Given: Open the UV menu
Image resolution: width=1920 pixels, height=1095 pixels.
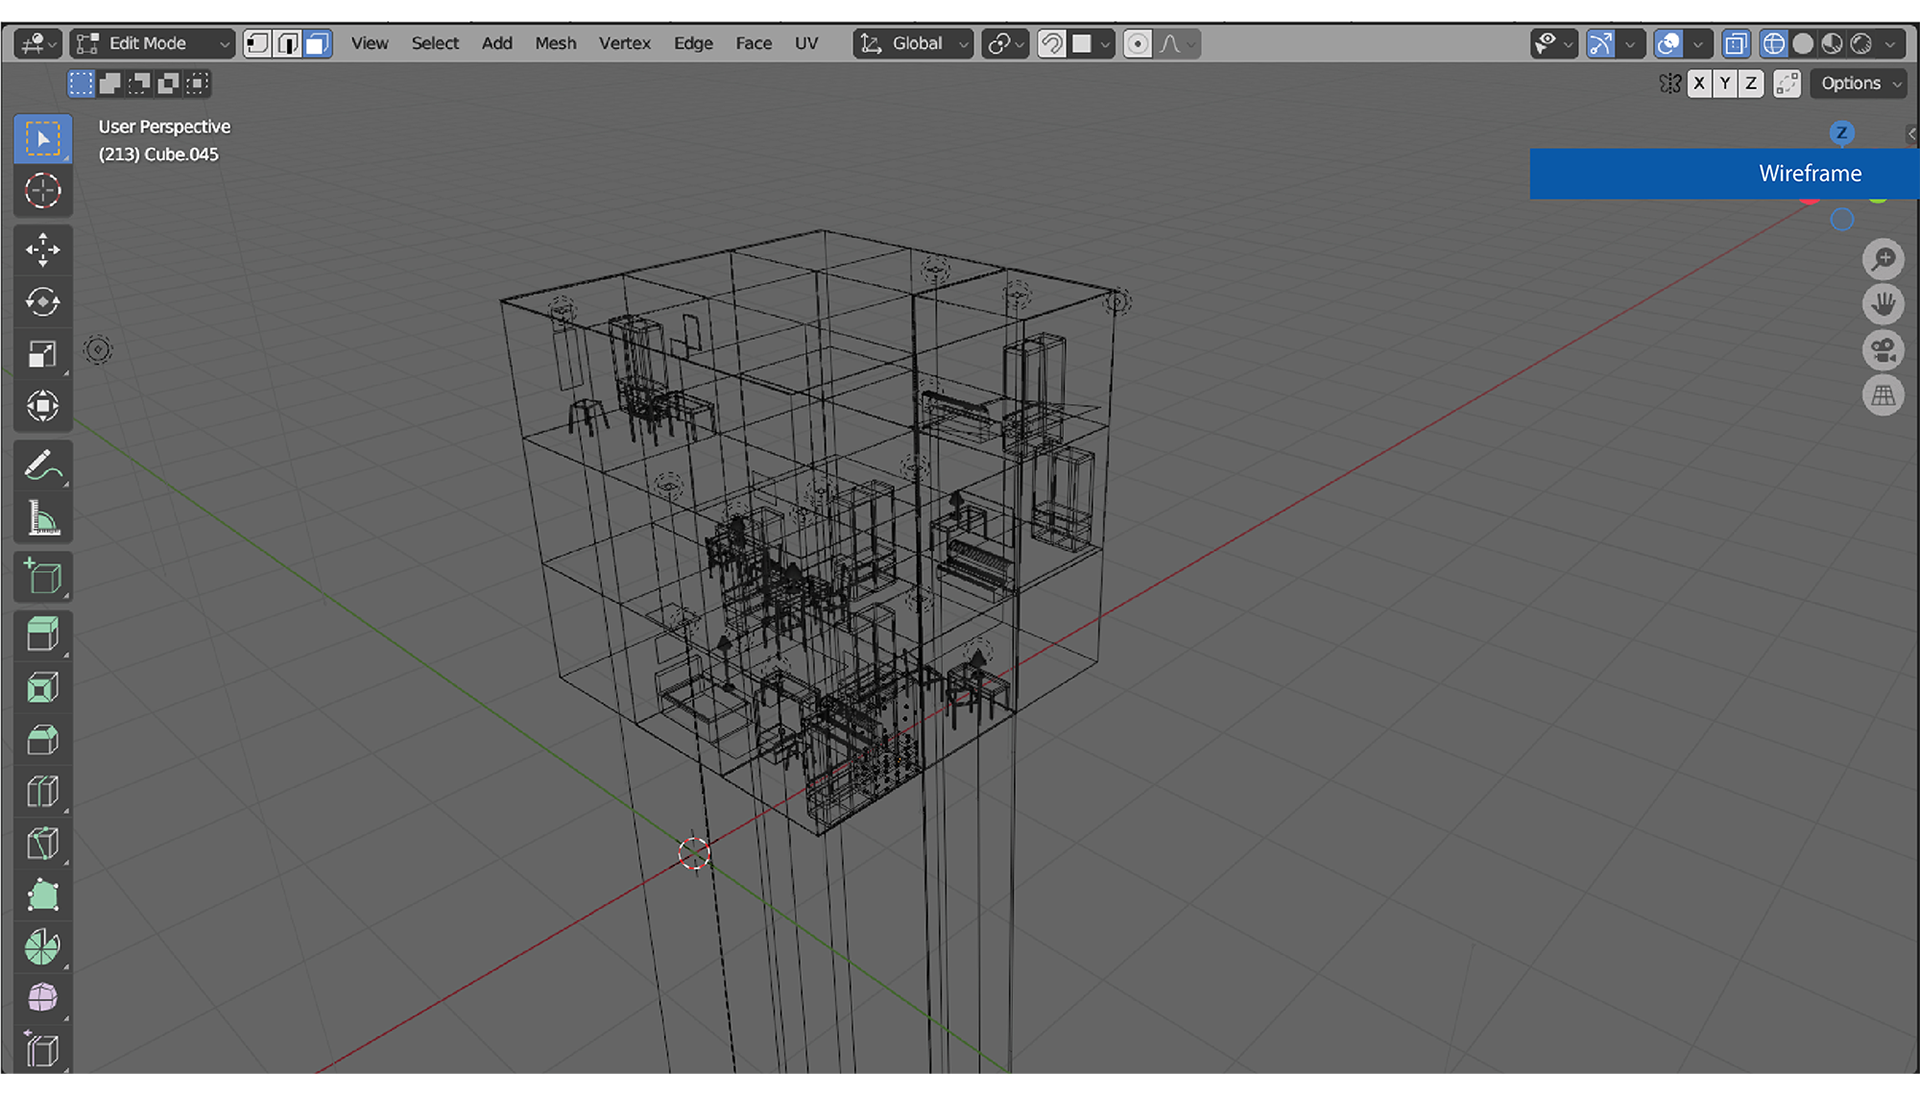Looking at the screenshot, I should pyautogui.click(x=806, y=43).
